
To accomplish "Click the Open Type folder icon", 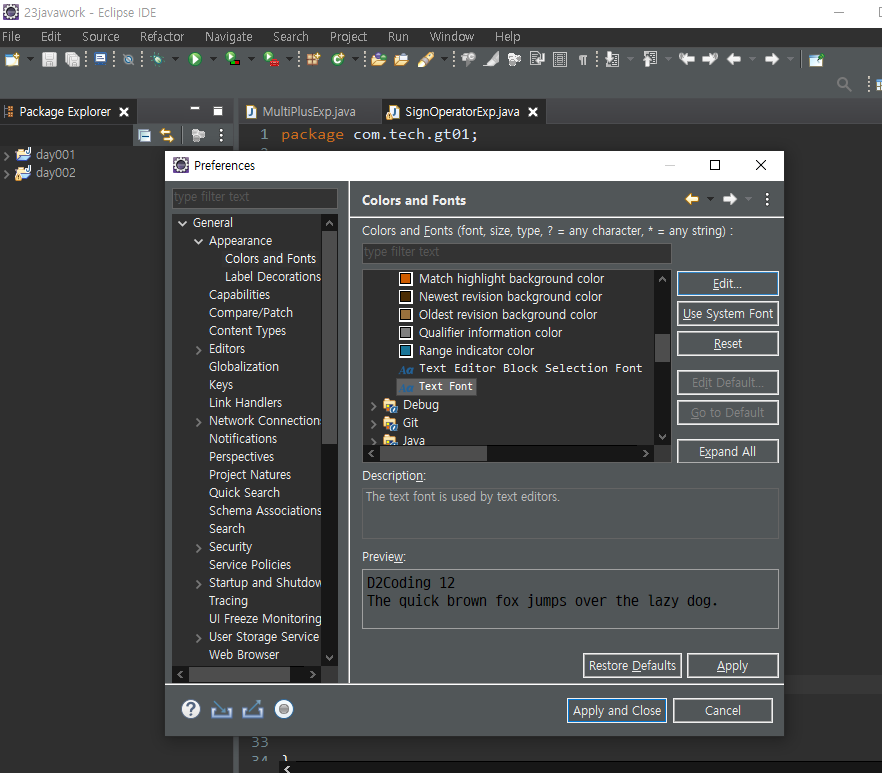I will (379, 59).
